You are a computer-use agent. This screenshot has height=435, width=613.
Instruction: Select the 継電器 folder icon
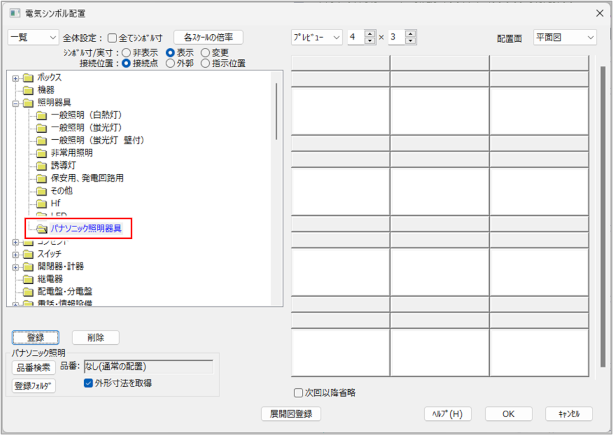click(28, 279)
